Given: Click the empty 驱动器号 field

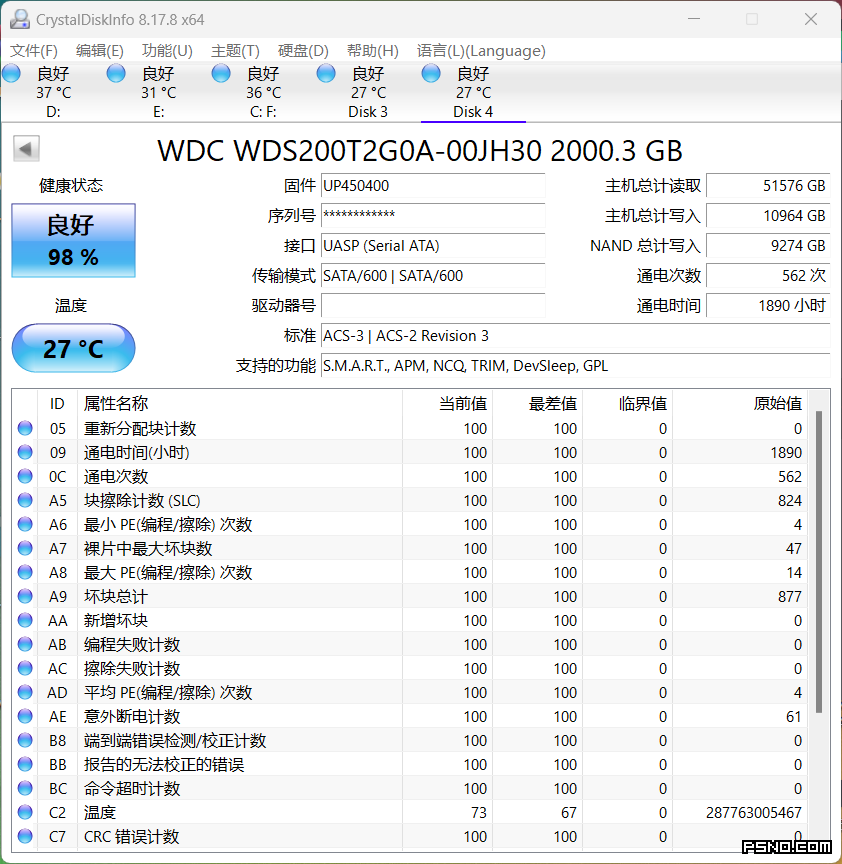Looking at the screenshot, I should pos(433,305).
